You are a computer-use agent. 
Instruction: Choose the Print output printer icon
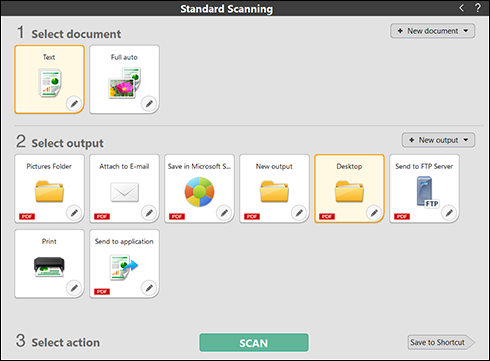49,267
